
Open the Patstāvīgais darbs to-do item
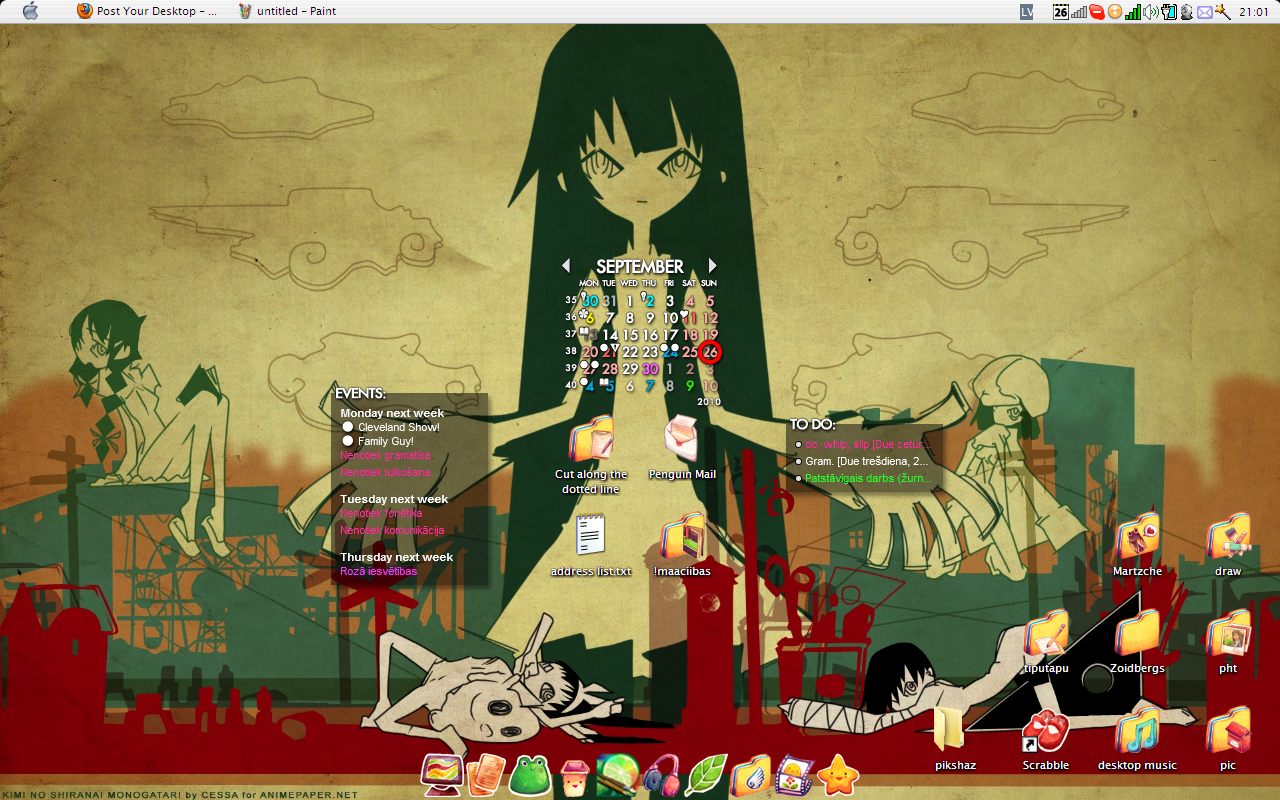[869, 478]
